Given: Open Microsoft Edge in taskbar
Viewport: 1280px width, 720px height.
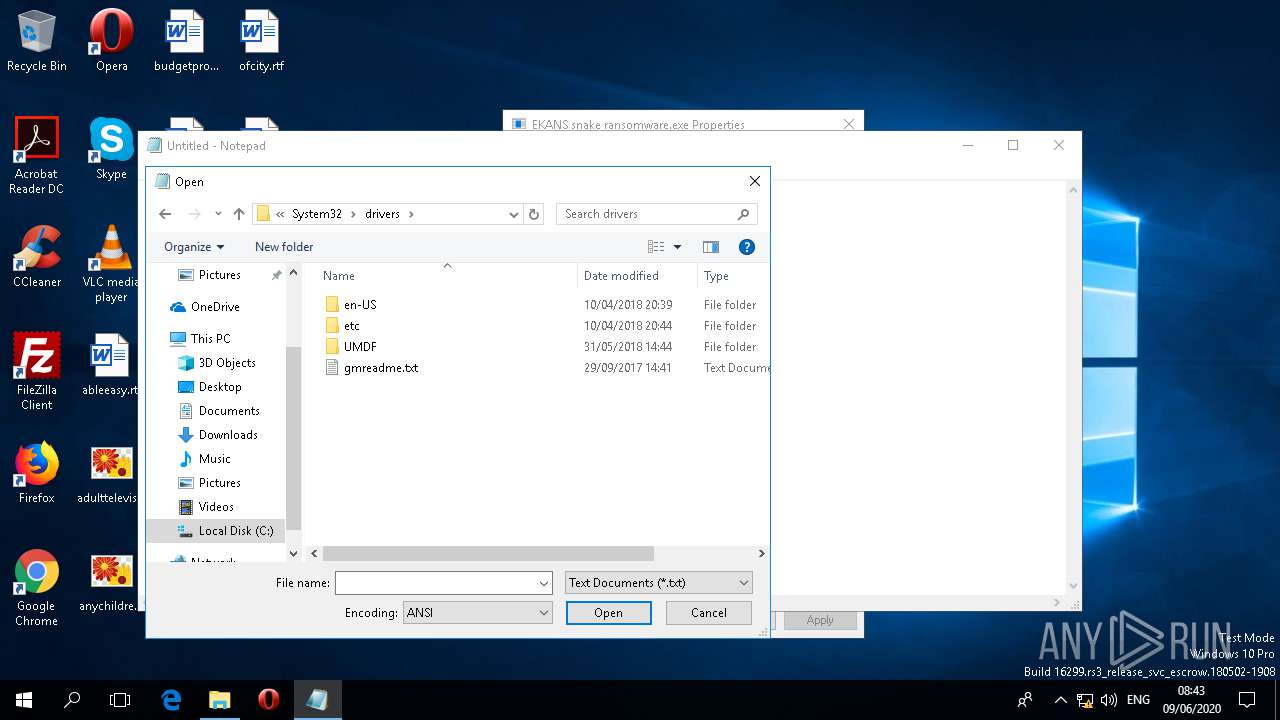Looking at the screenshot, I should 171,700.
